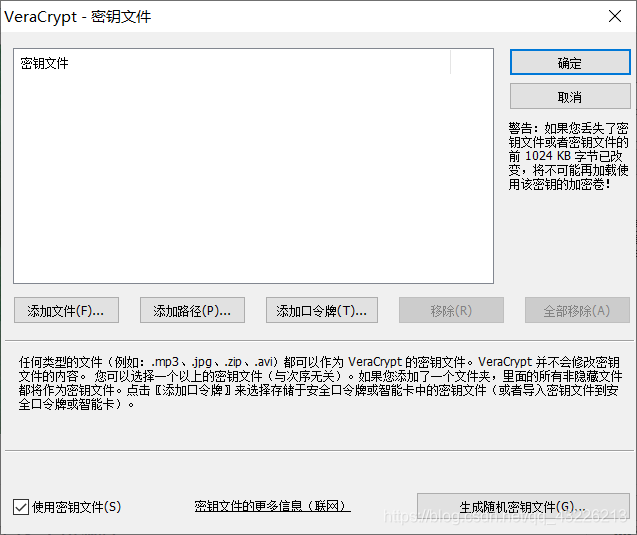Open the 添加文件(F)... dialog

coord(66,310)
